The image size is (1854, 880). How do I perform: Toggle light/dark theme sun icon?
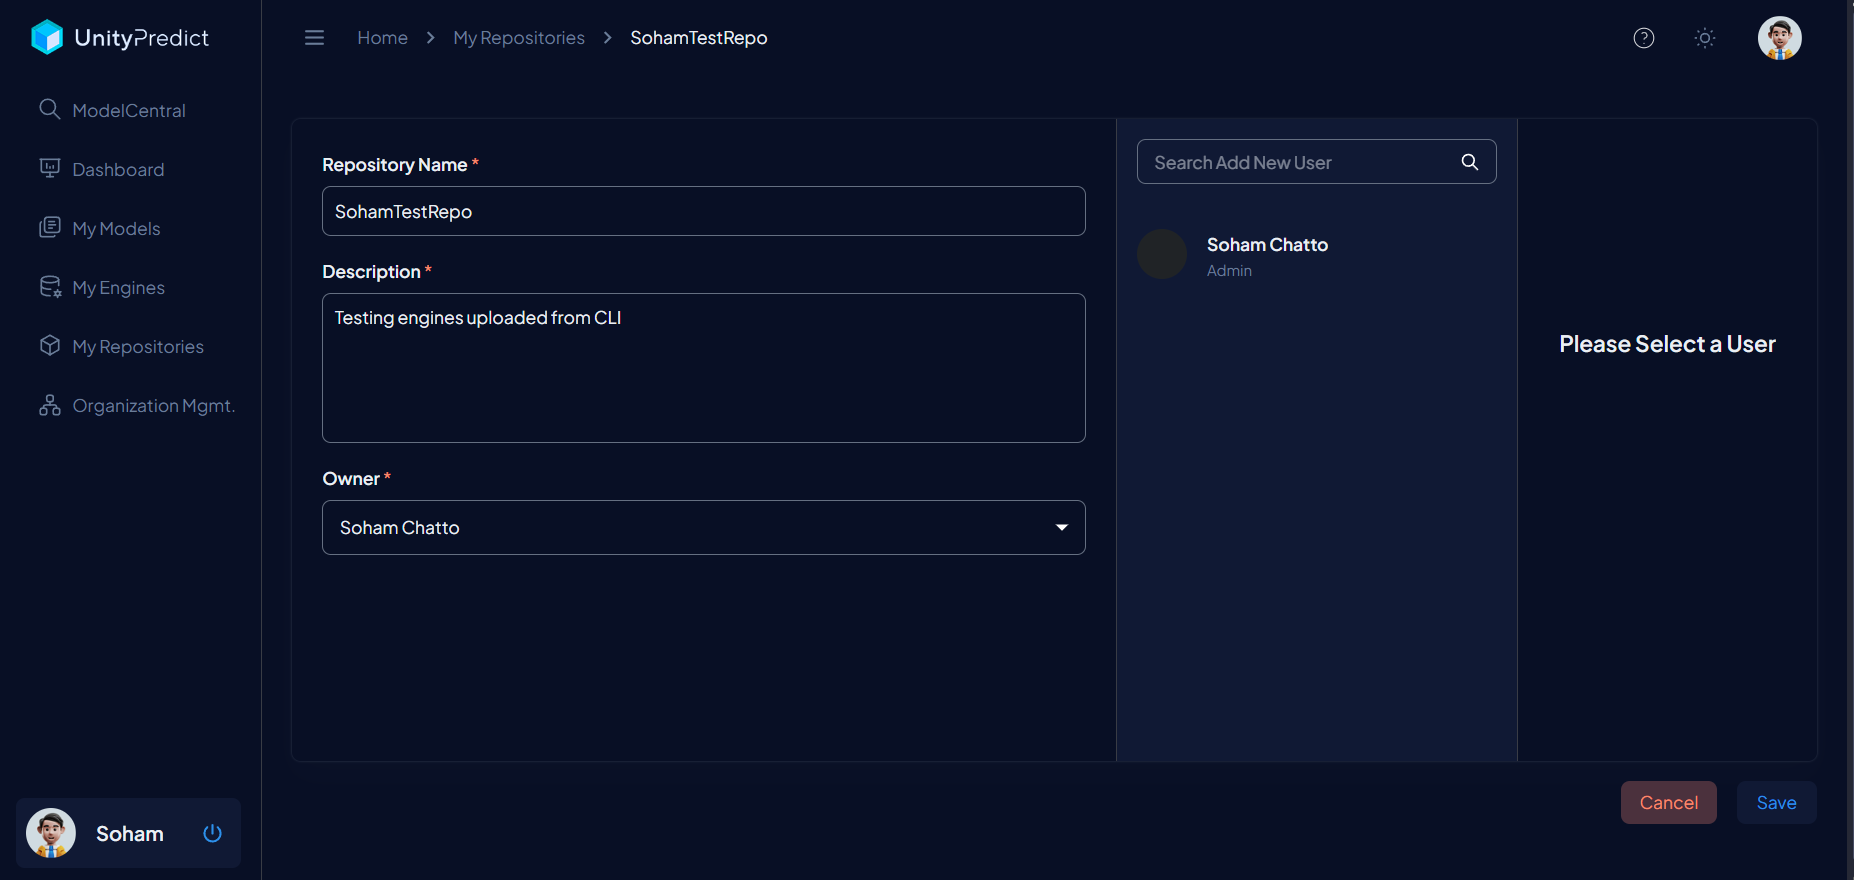(x=1704, y=38)
